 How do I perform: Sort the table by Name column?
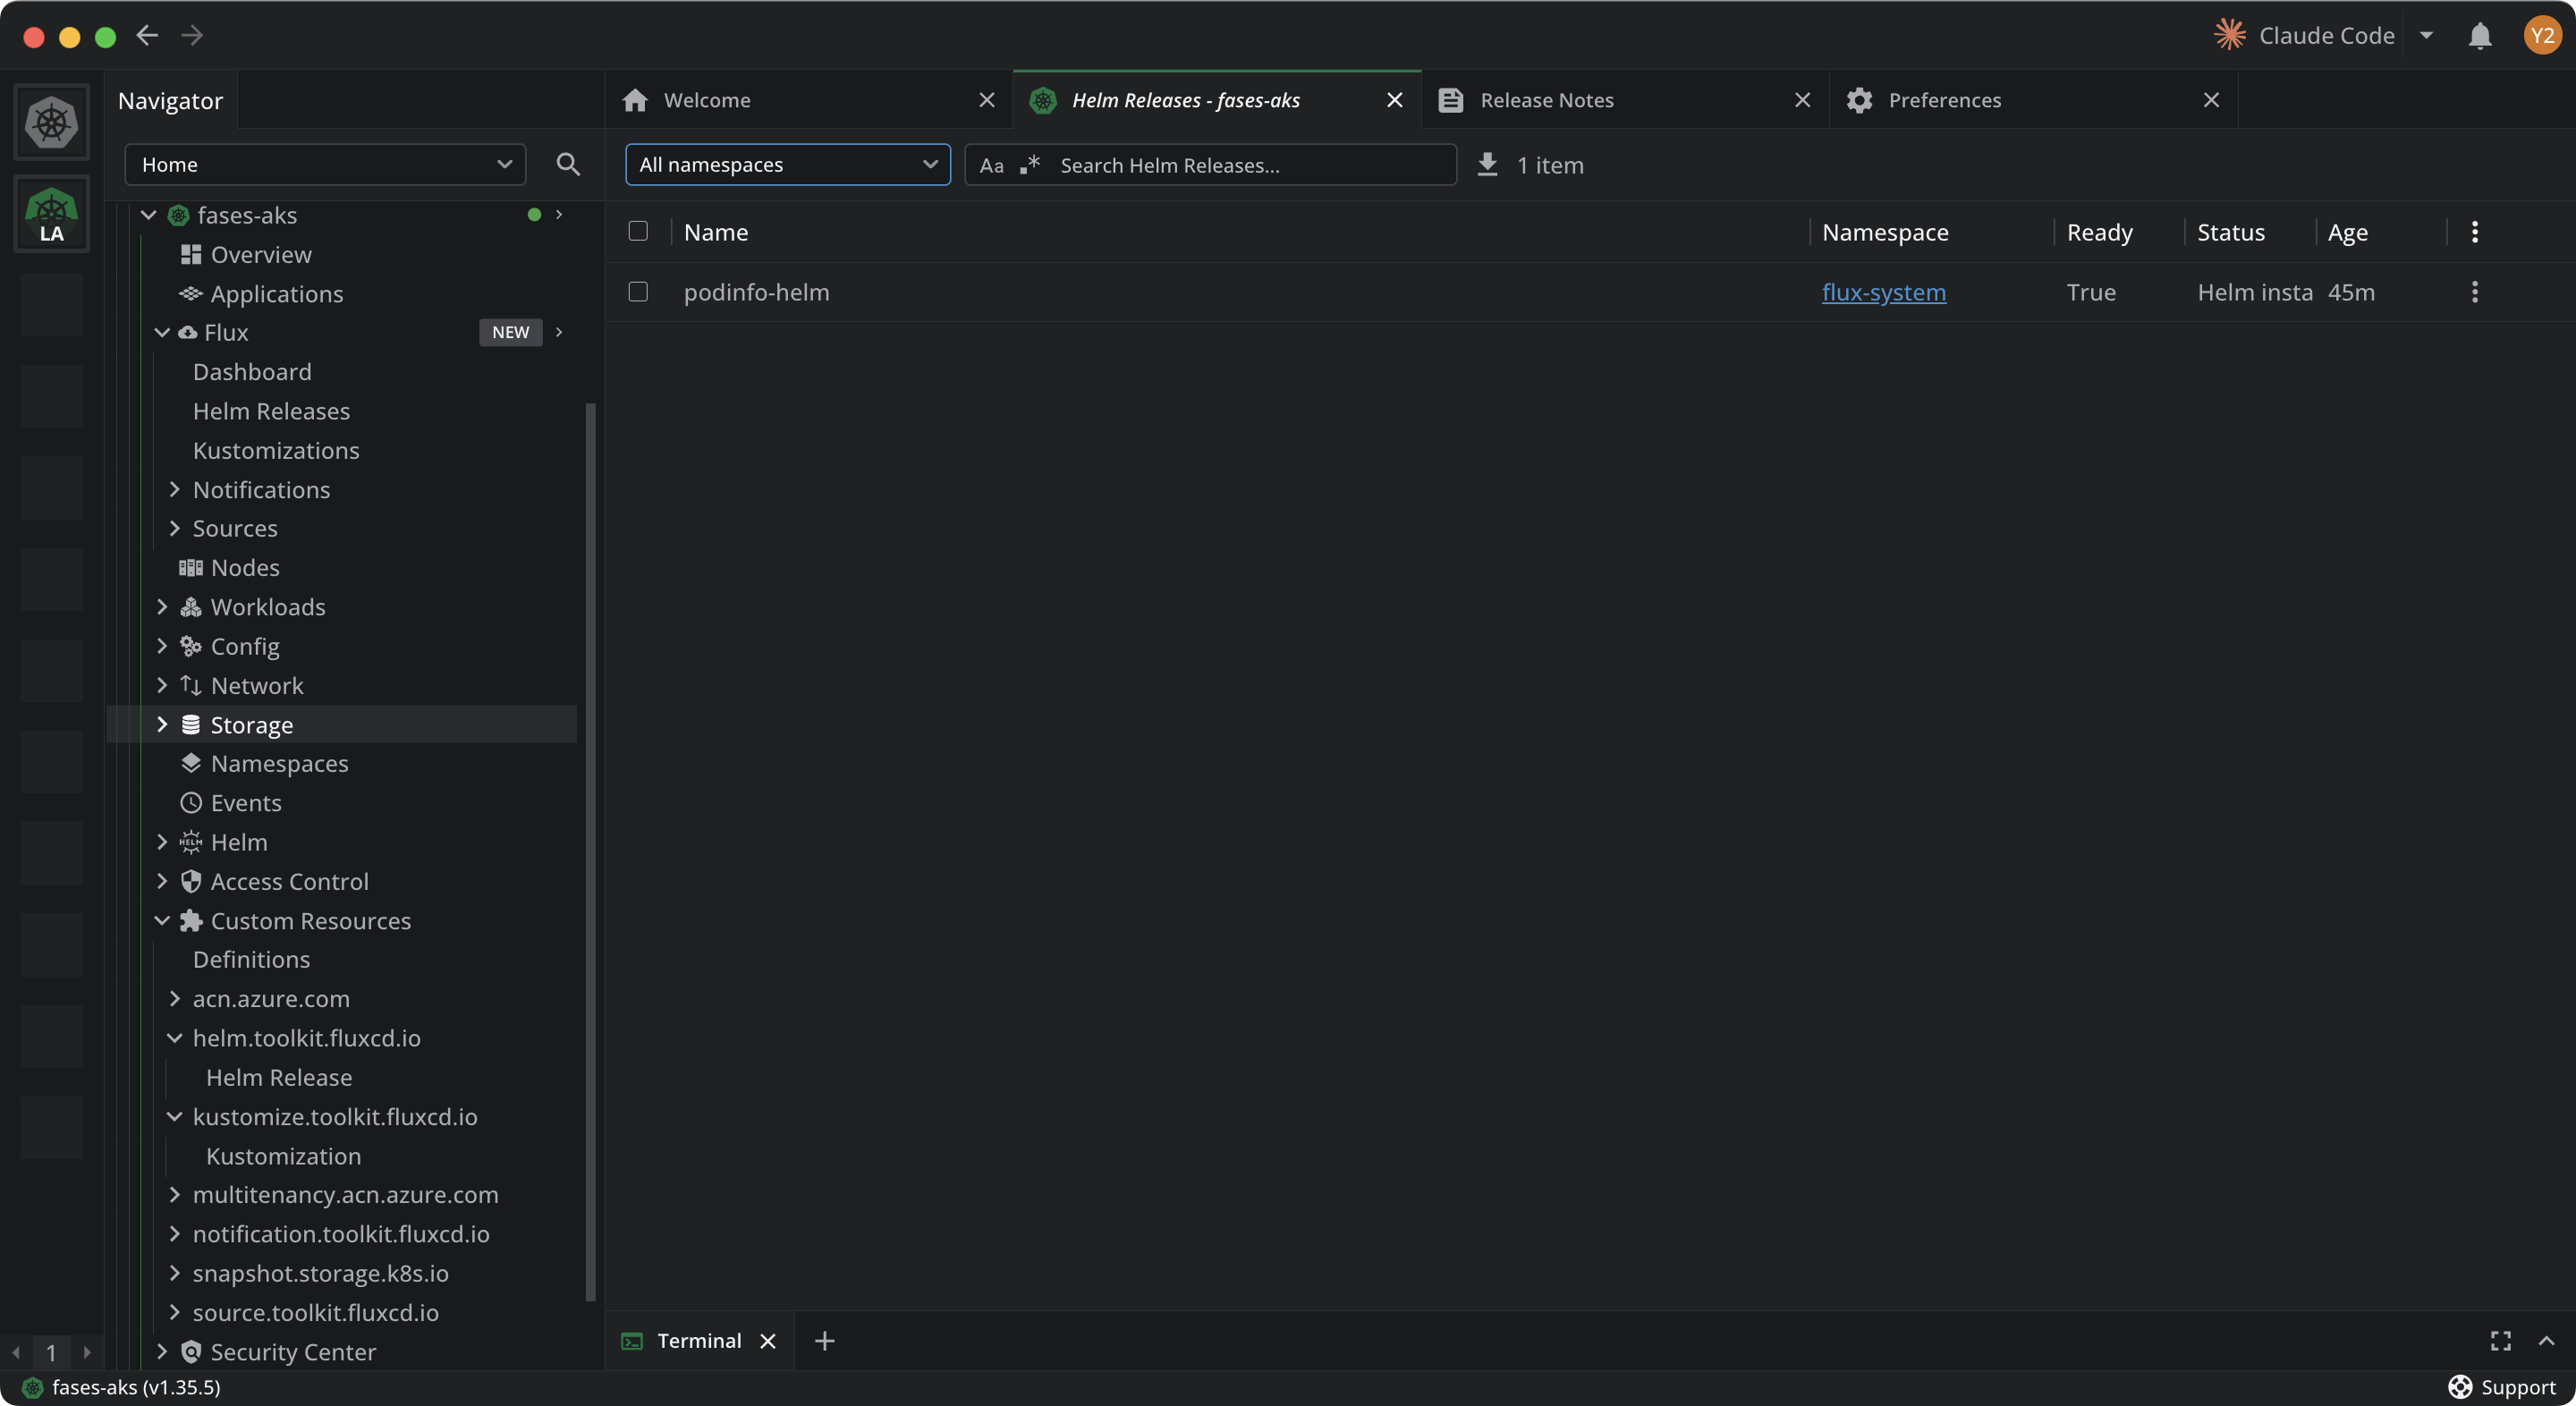point(716,232)
